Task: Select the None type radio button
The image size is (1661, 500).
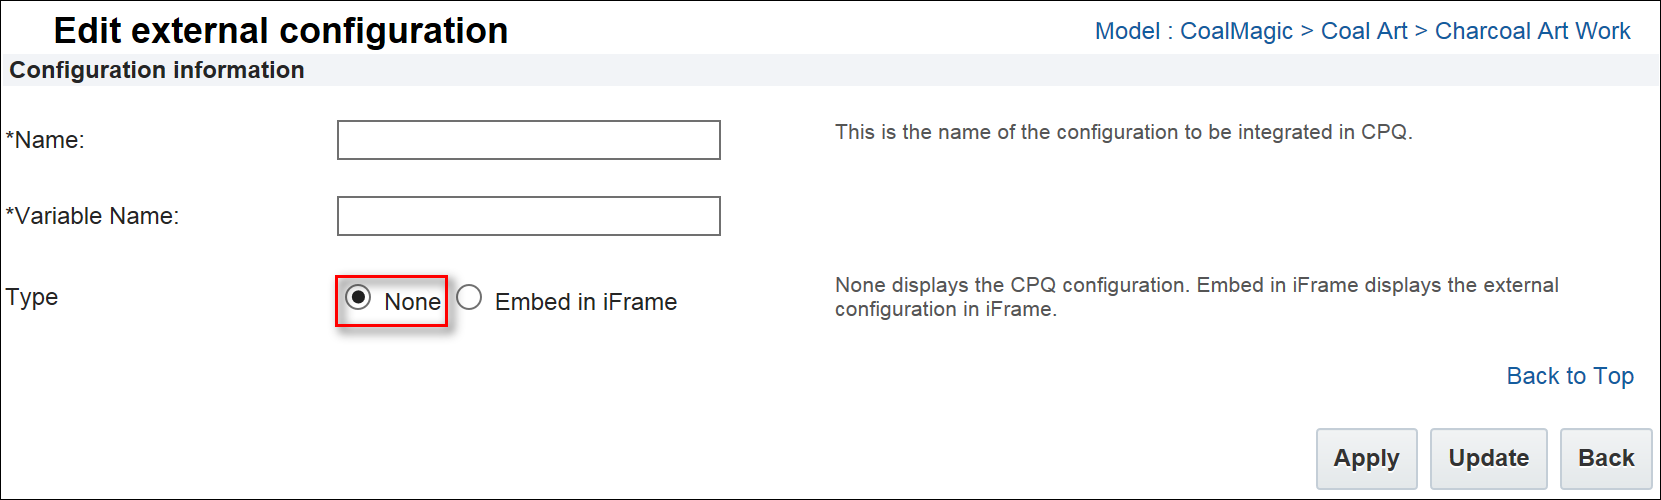Action: 358,298
